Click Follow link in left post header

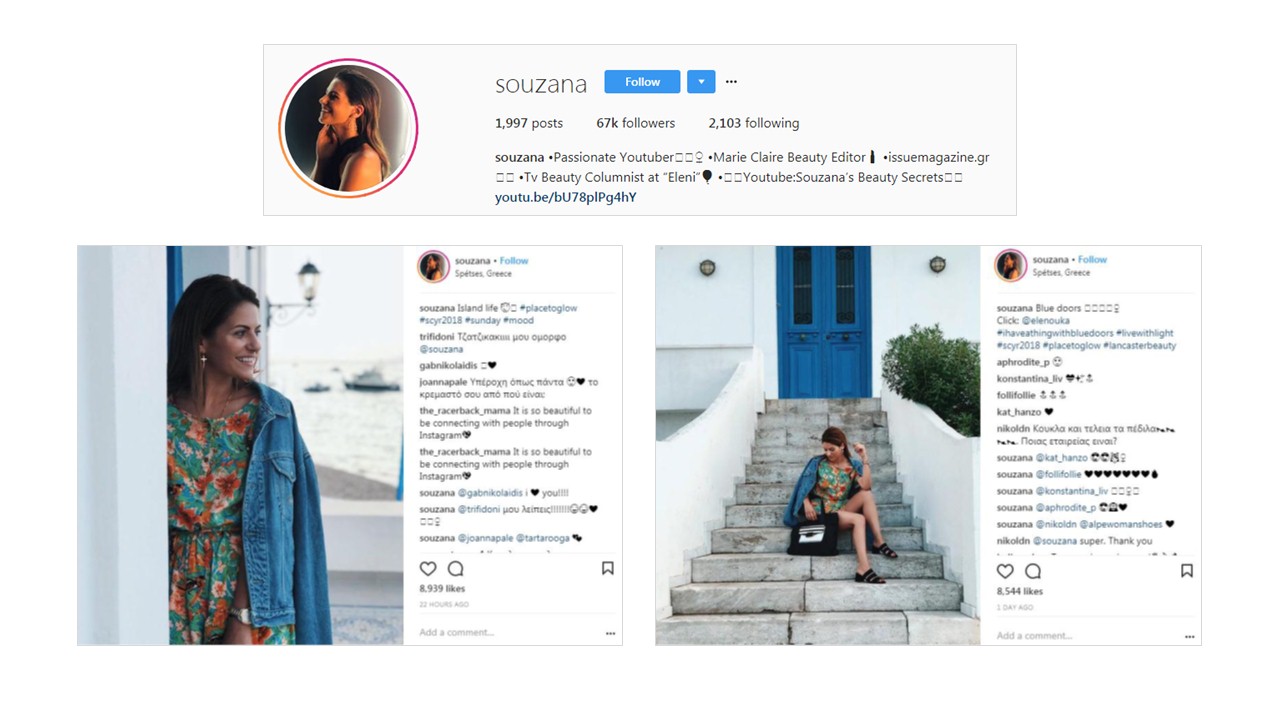(514, 261)
